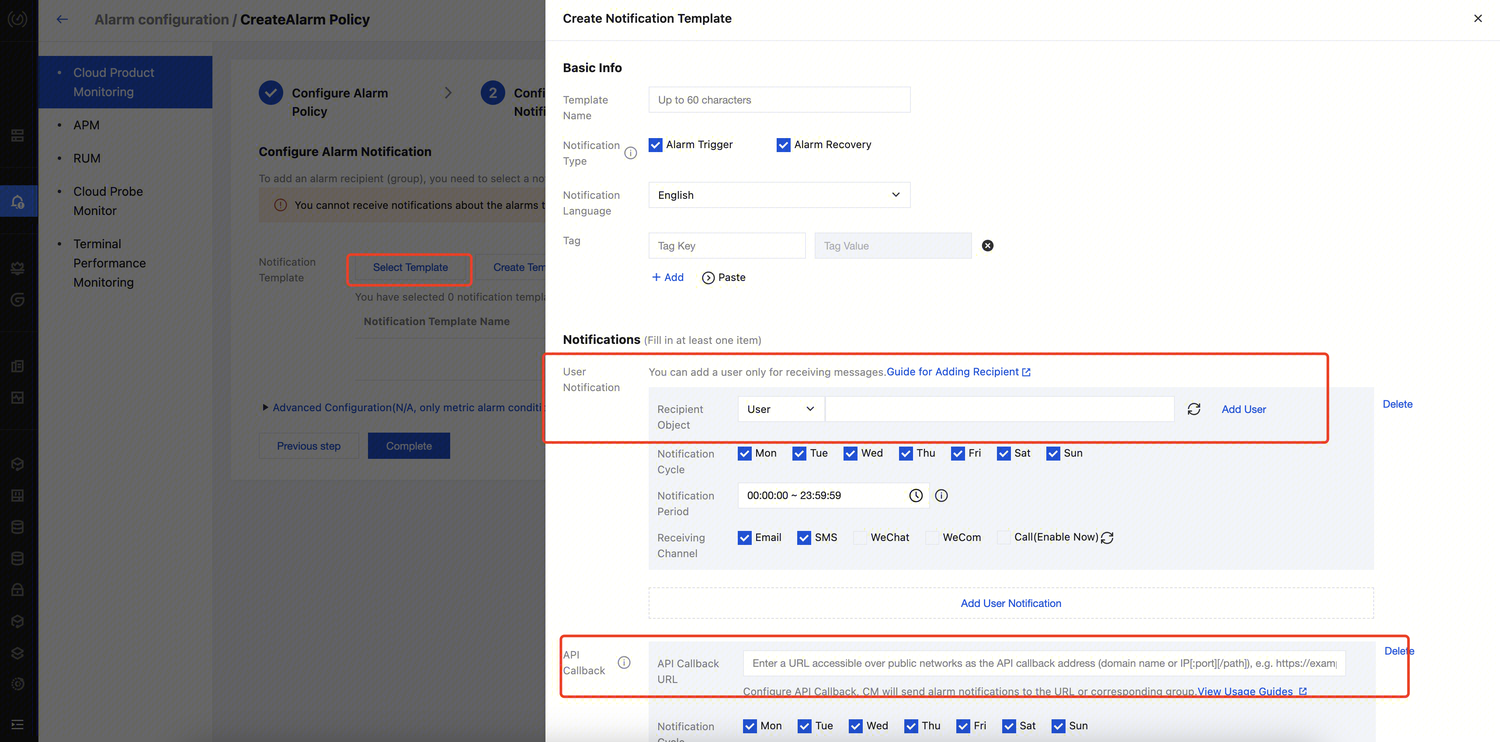Uncheck the Alarm Trigger checkbox
This screenshot has width=1500, height=742.
click(x=656, y=145)
